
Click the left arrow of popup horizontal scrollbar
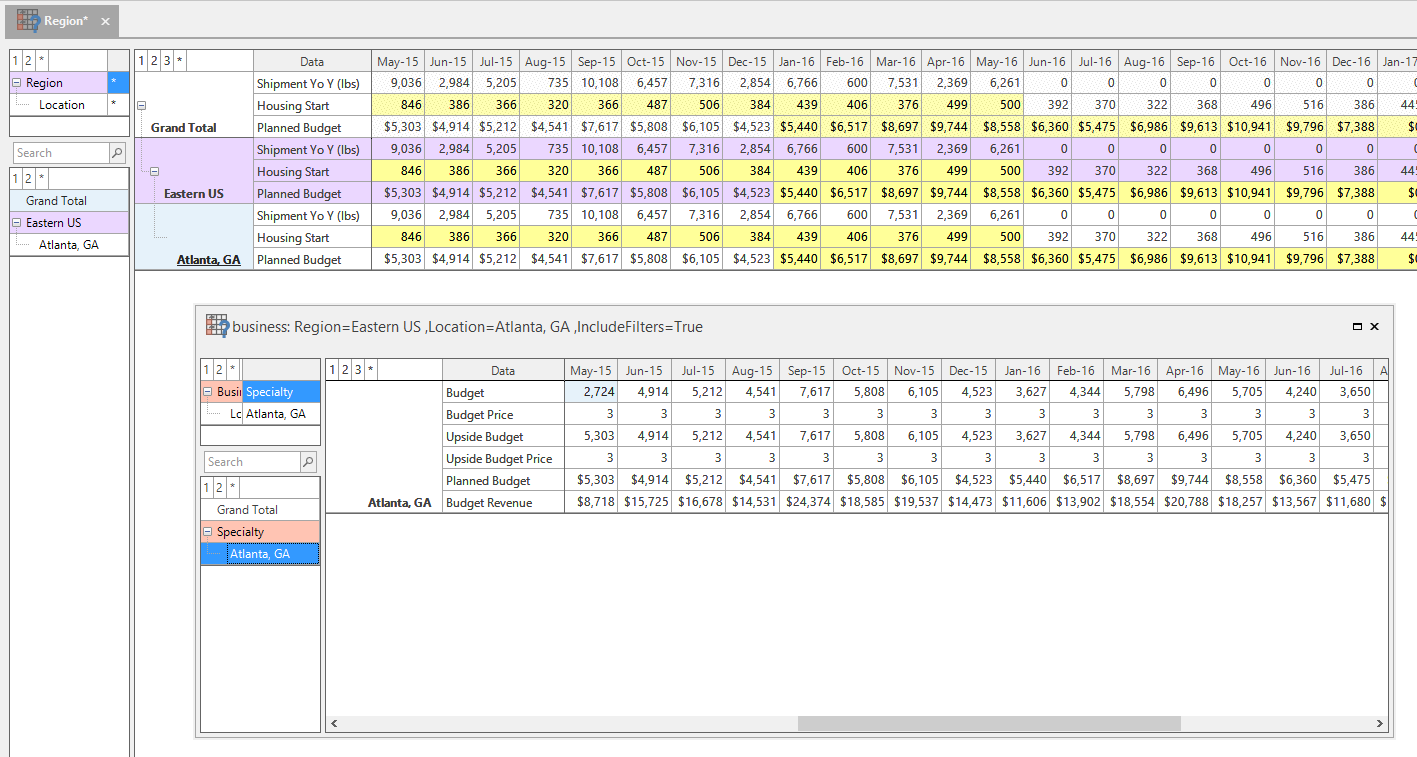tap(334, 723)
